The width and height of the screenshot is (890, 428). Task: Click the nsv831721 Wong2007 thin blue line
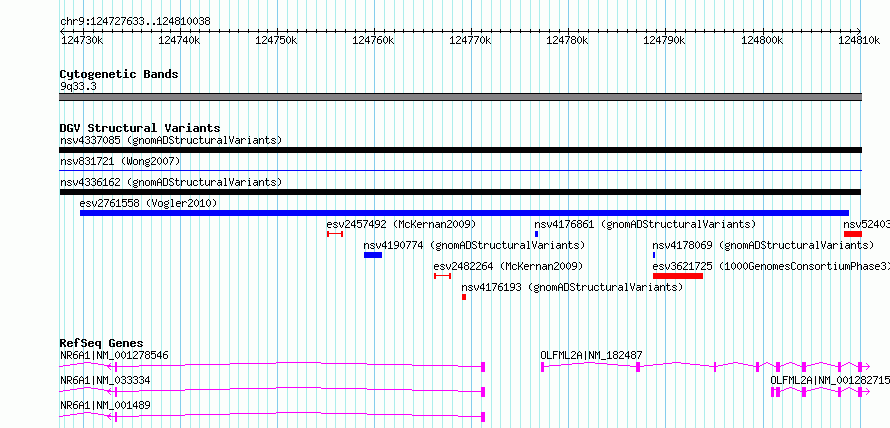(460, 170)
